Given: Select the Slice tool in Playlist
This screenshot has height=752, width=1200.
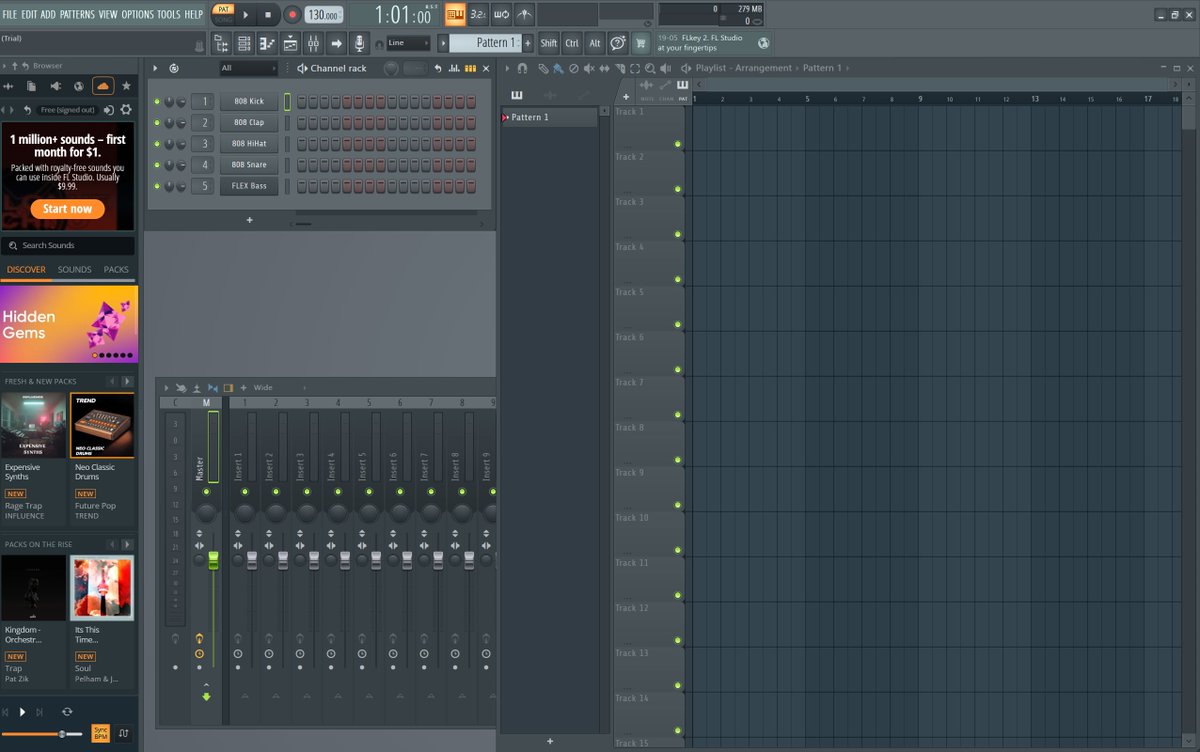Looking at the screenshot, I should pos(620,68).
